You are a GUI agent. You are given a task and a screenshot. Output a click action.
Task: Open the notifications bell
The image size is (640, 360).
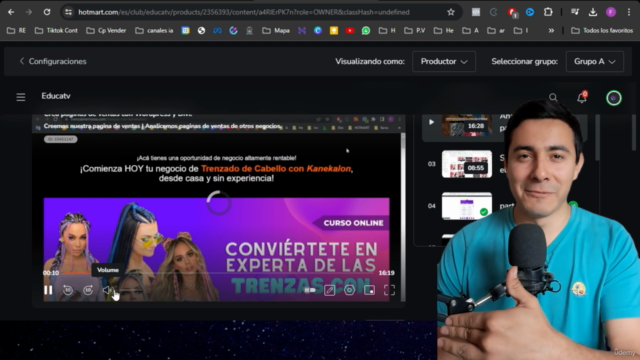click(582, 97)
